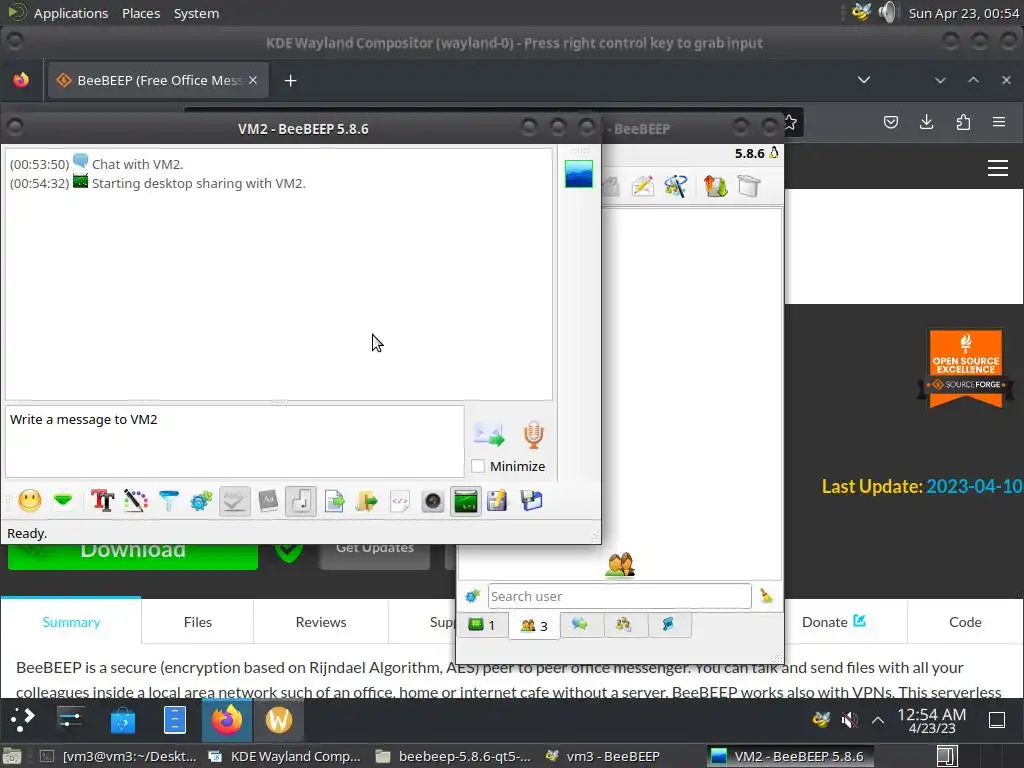This screenshot has width=1024, height=768.
Task: Click the Write a message to VM2 field
Action: 234,441
